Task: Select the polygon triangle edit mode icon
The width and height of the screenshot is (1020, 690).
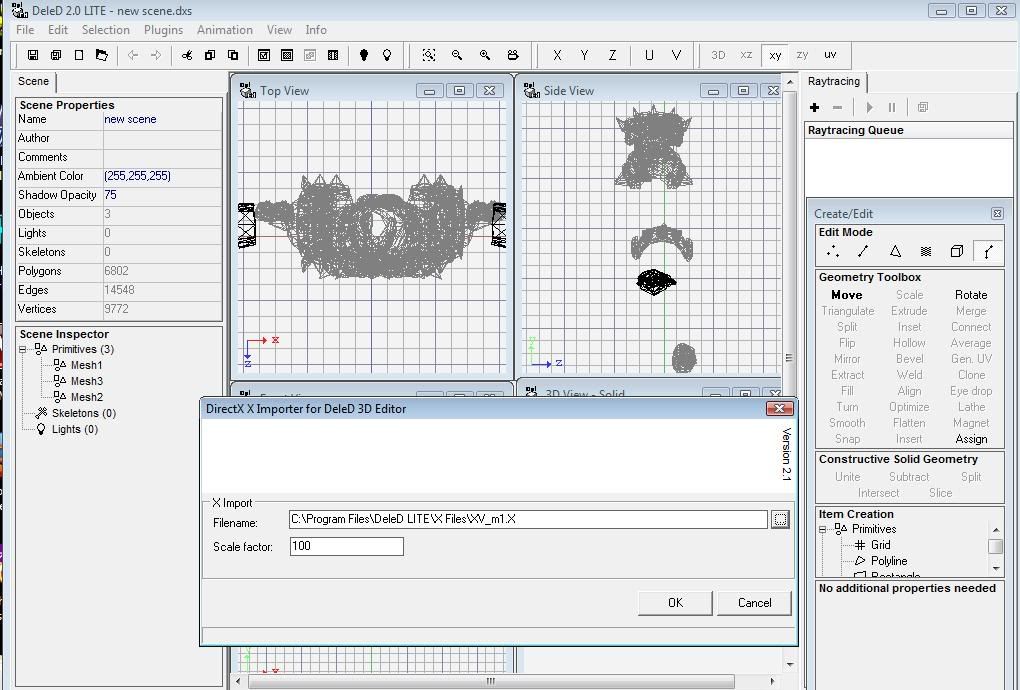Action: click(x=895, y=252)
